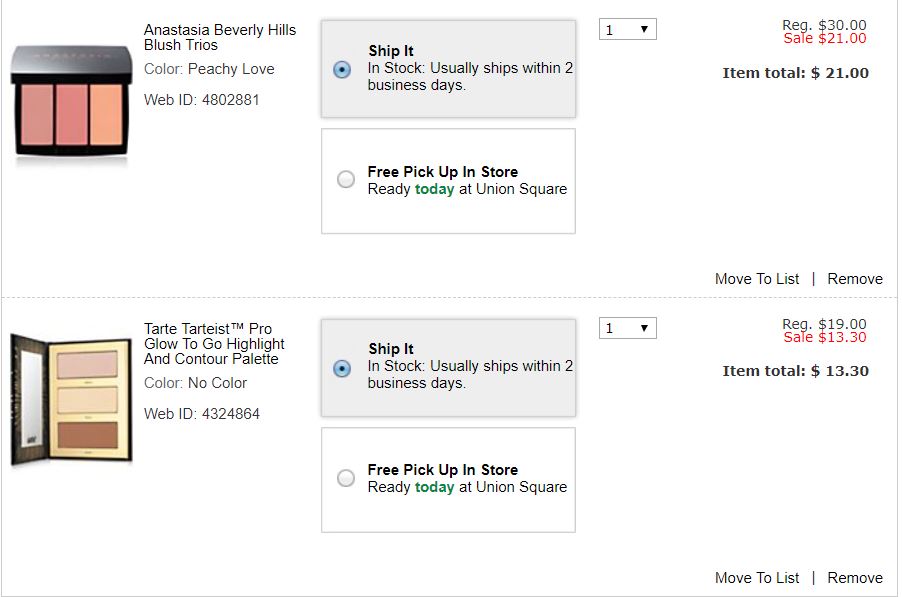902x597 pixels.
Task: Remove Anastasia Blush Trios from bag
Action: 855,279
